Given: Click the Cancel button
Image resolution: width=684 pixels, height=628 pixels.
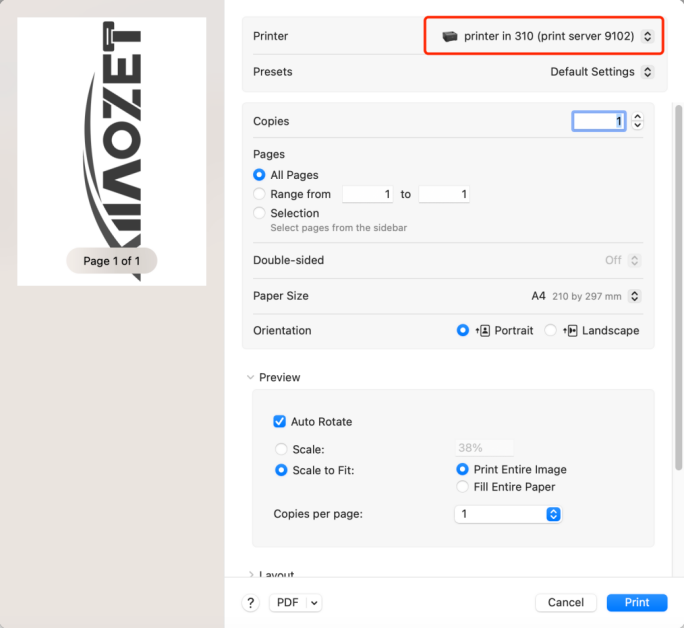Looking at the screenshot, I should pyautogui.click(x=566, y=602).
